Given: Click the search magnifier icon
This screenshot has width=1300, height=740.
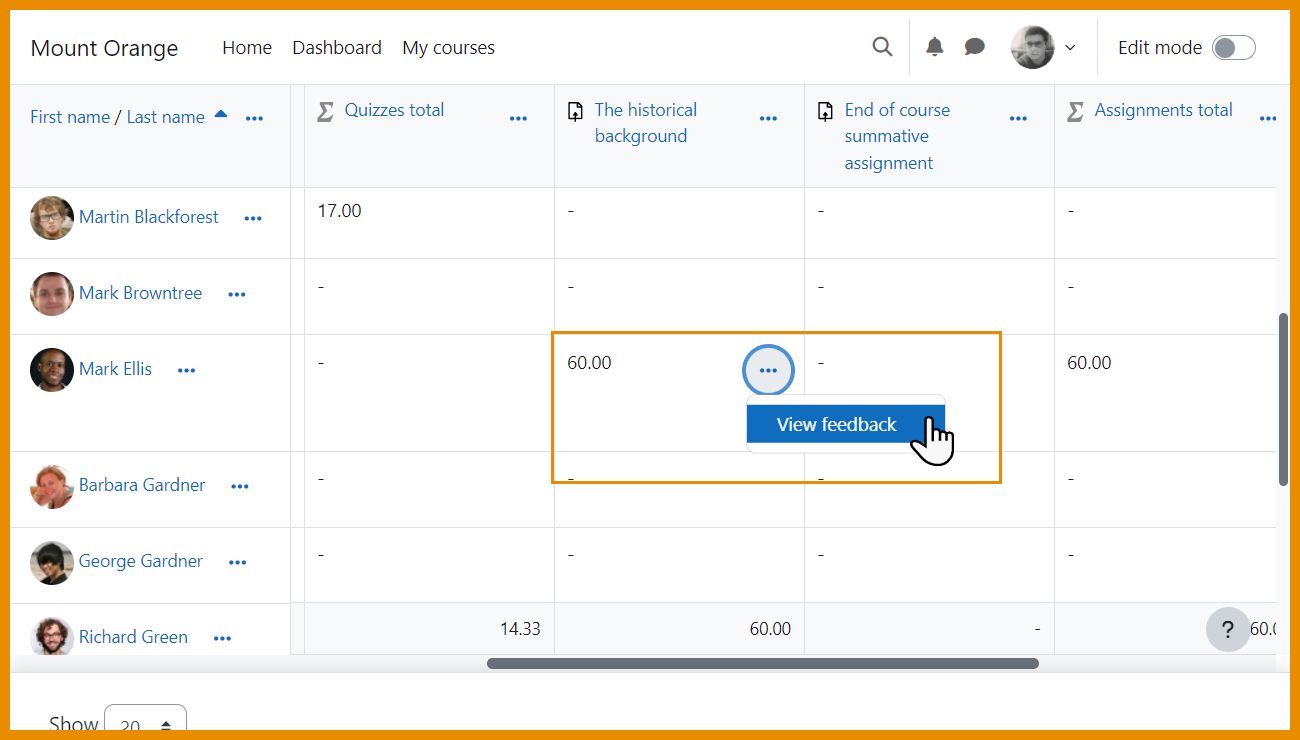Looking at the screenshot, I should [882, 47].
